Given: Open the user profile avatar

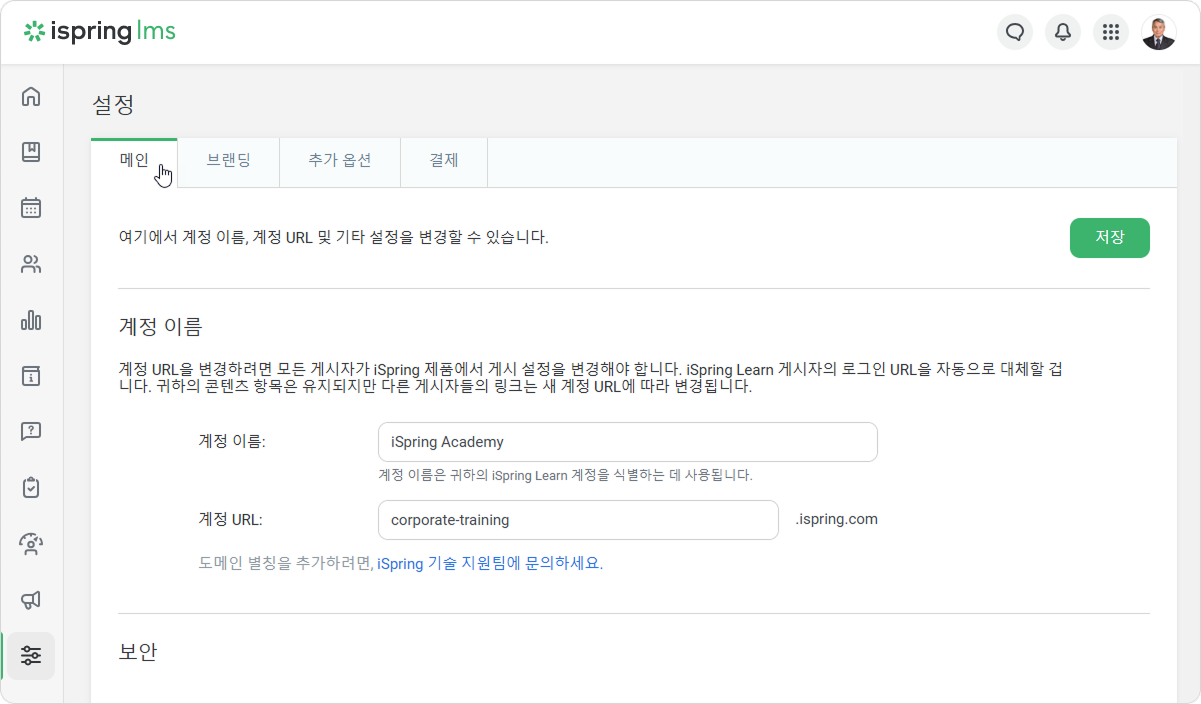Looking at the screenshot, I should pos(1159,32).
